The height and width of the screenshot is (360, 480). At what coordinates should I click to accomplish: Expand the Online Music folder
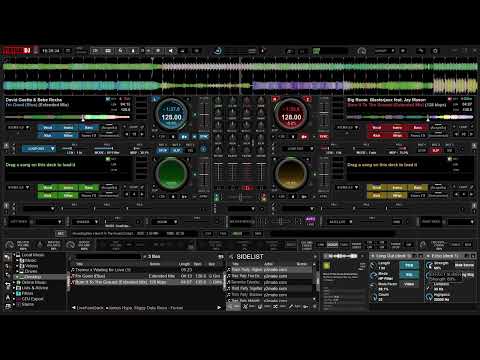(14, 282)
